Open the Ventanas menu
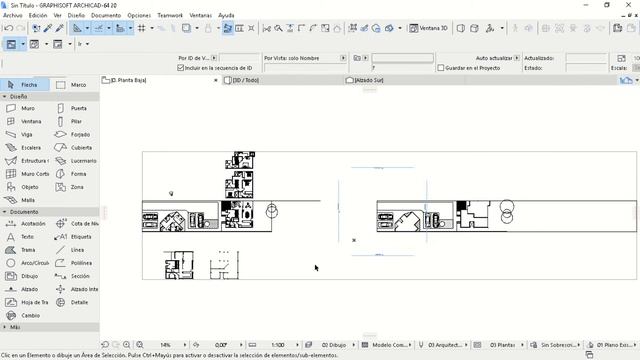The height and width of the screenshot is (360, 640). [x=200, y=15]
